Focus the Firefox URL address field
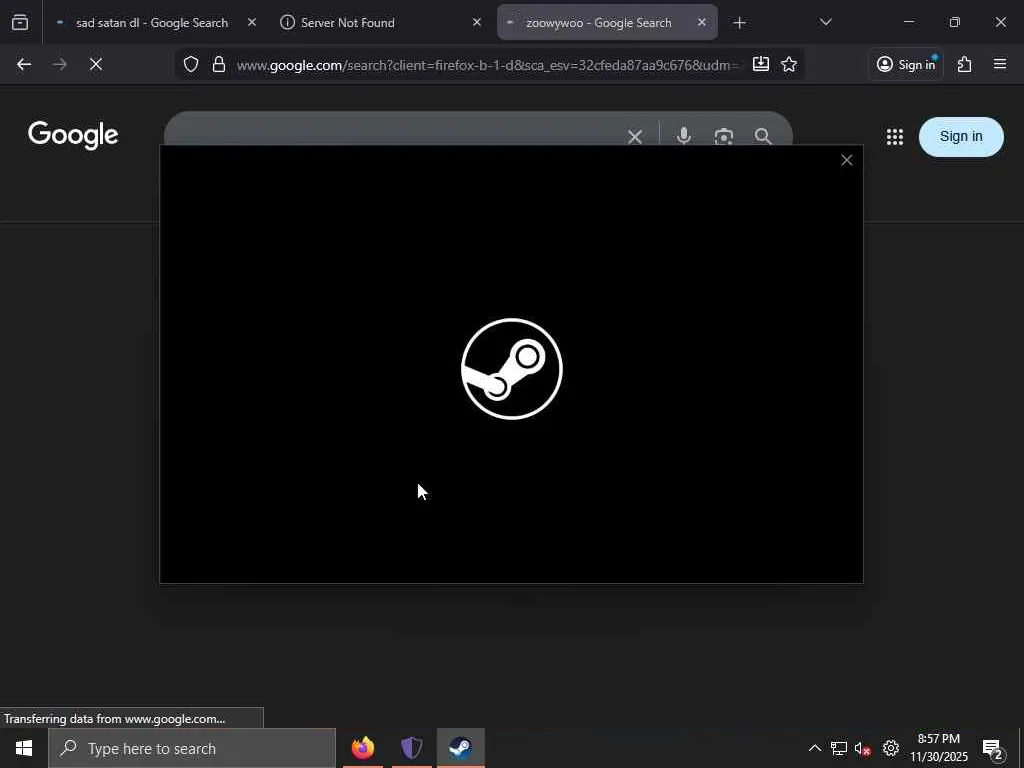The width and height of the screenshot is (1024, 768). (x=487, y=65)
